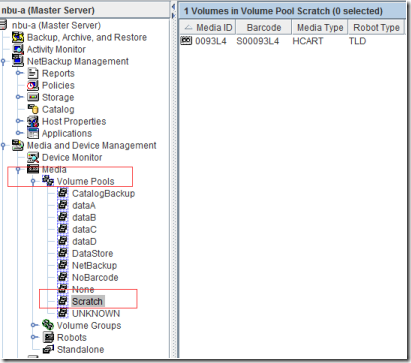
Task: Collapse the Volume Pools node
Action: [x=33, y=181]
